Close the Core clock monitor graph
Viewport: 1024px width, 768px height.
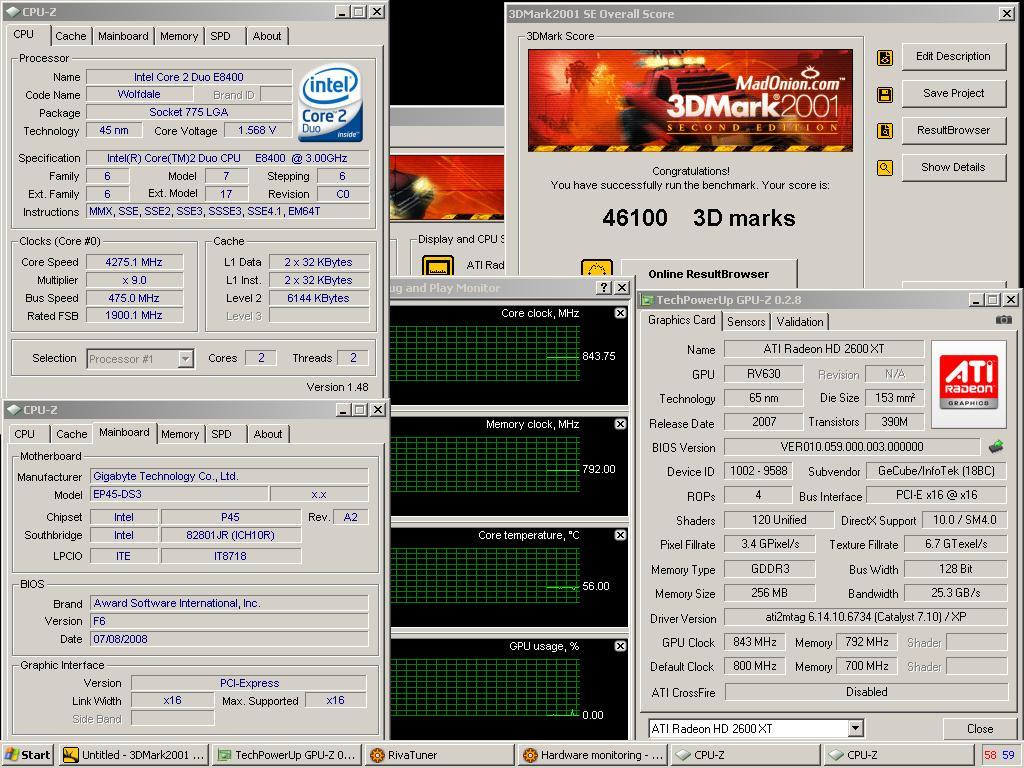tap(620, 313)
